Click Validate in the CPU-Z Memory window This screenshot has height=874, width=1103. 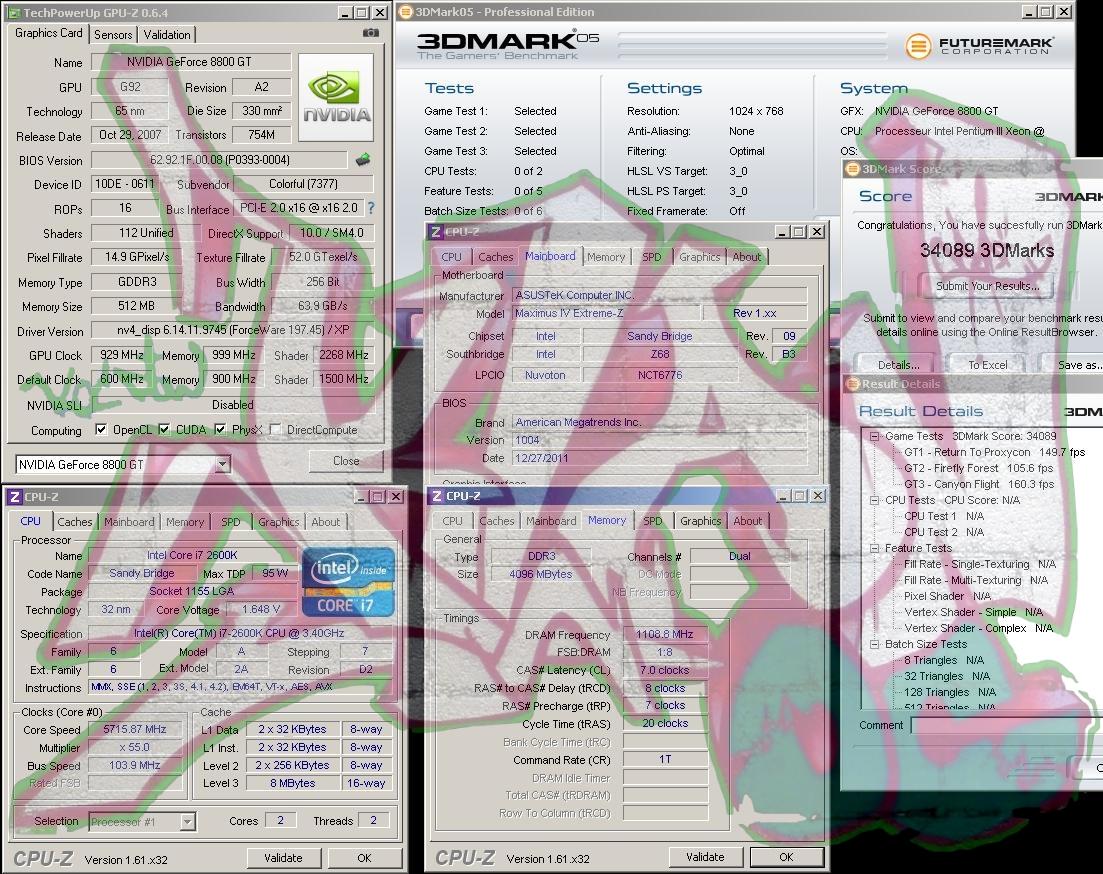[x=705, y=856]
